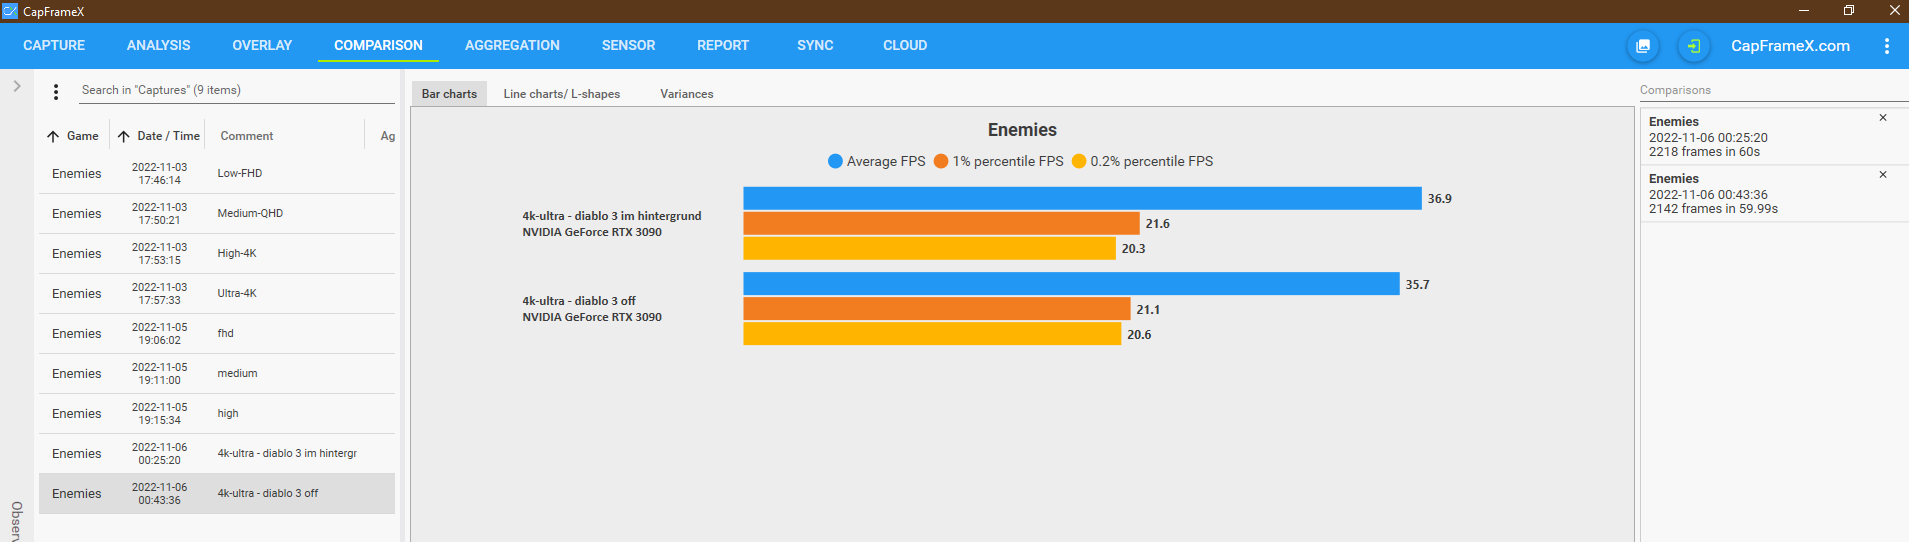Open the CLOUD tab

pos(905,45)
